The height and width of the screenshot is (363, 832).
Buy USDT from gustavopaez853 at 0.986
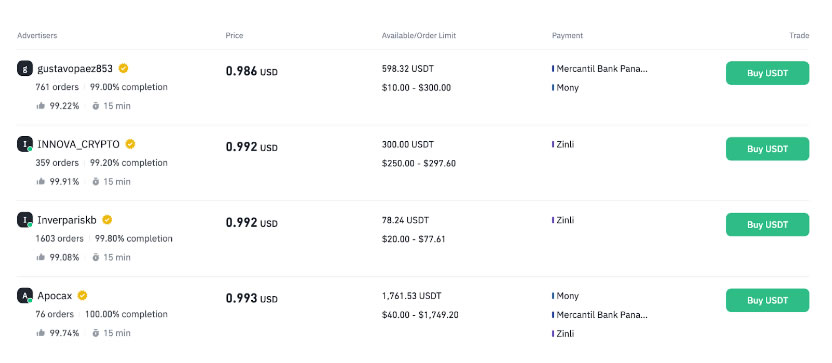coord(767,73)
